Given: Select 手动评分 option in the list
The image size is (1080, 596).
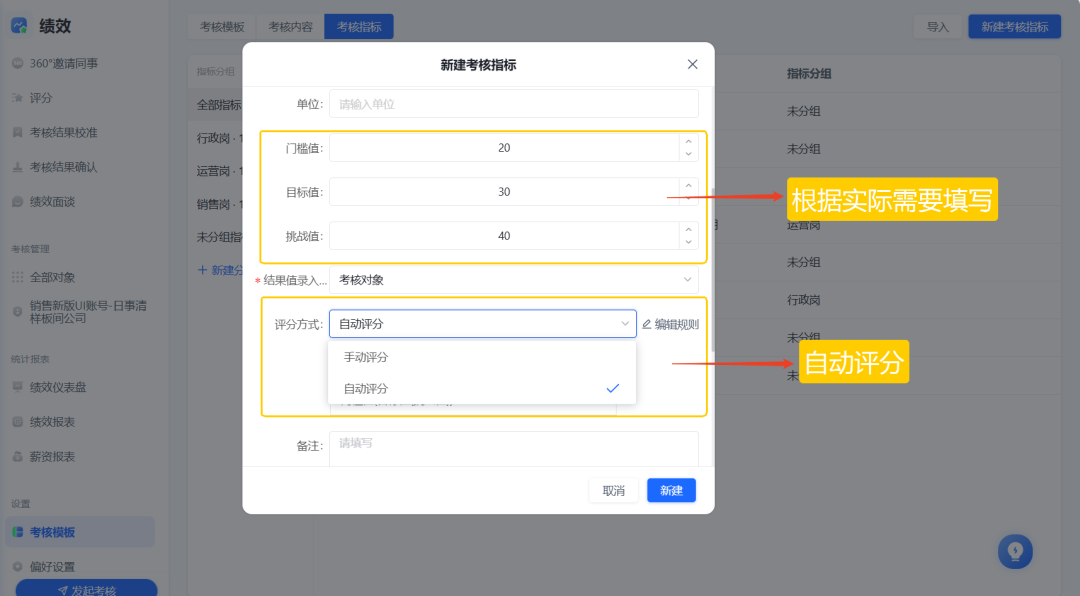Looking at the screenshot, I should pos(366,357).
